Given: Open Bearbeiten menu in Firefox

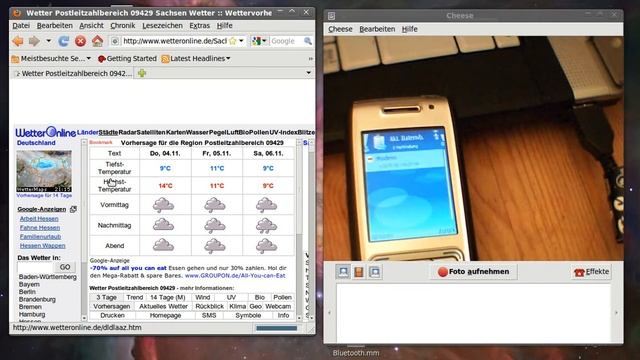Looking at the screenshot, I should [x=55, y=26].
